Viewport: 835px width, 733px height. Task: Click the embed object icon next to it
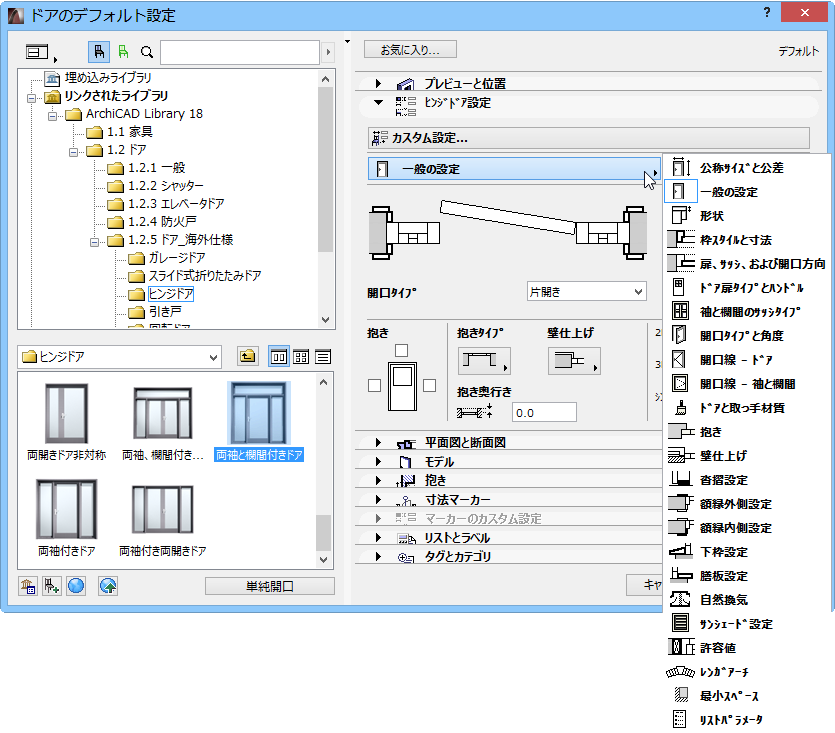[50, 585]
